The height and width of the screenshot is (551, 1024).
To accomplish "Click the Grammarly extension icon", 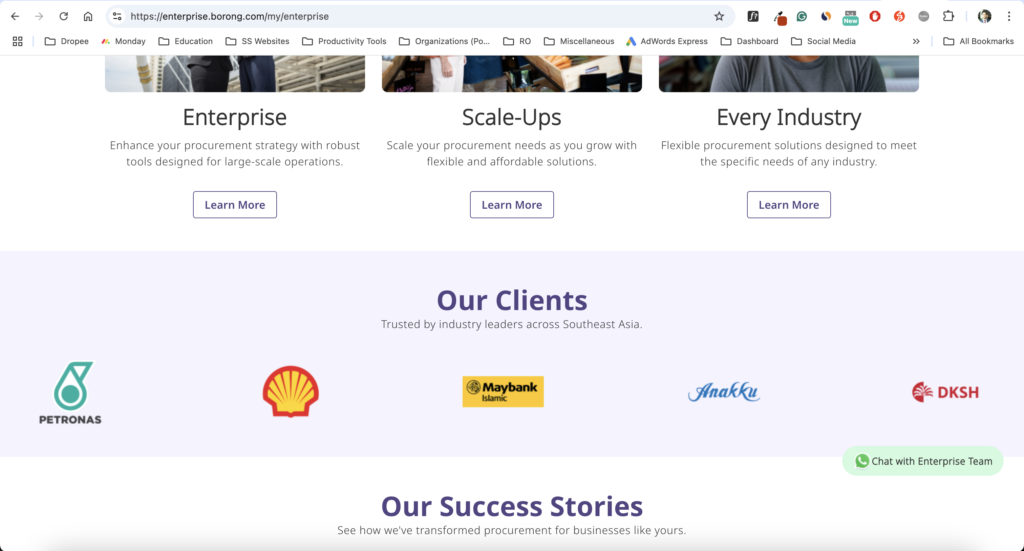I will (802, 16).
